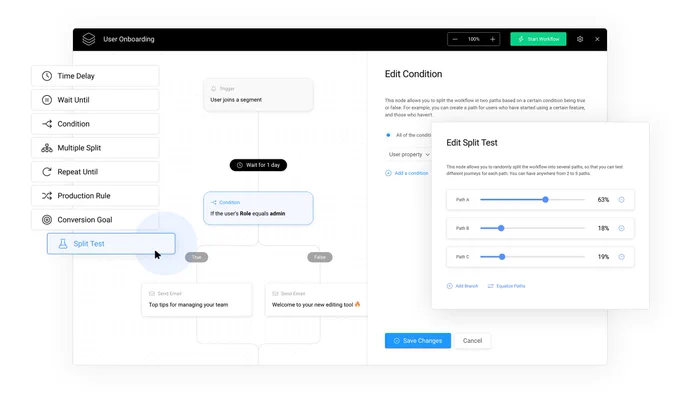The height and width of the screenshot is (396, 680).
Task: Click the 63% value for Path A
Action: point(603,200)
